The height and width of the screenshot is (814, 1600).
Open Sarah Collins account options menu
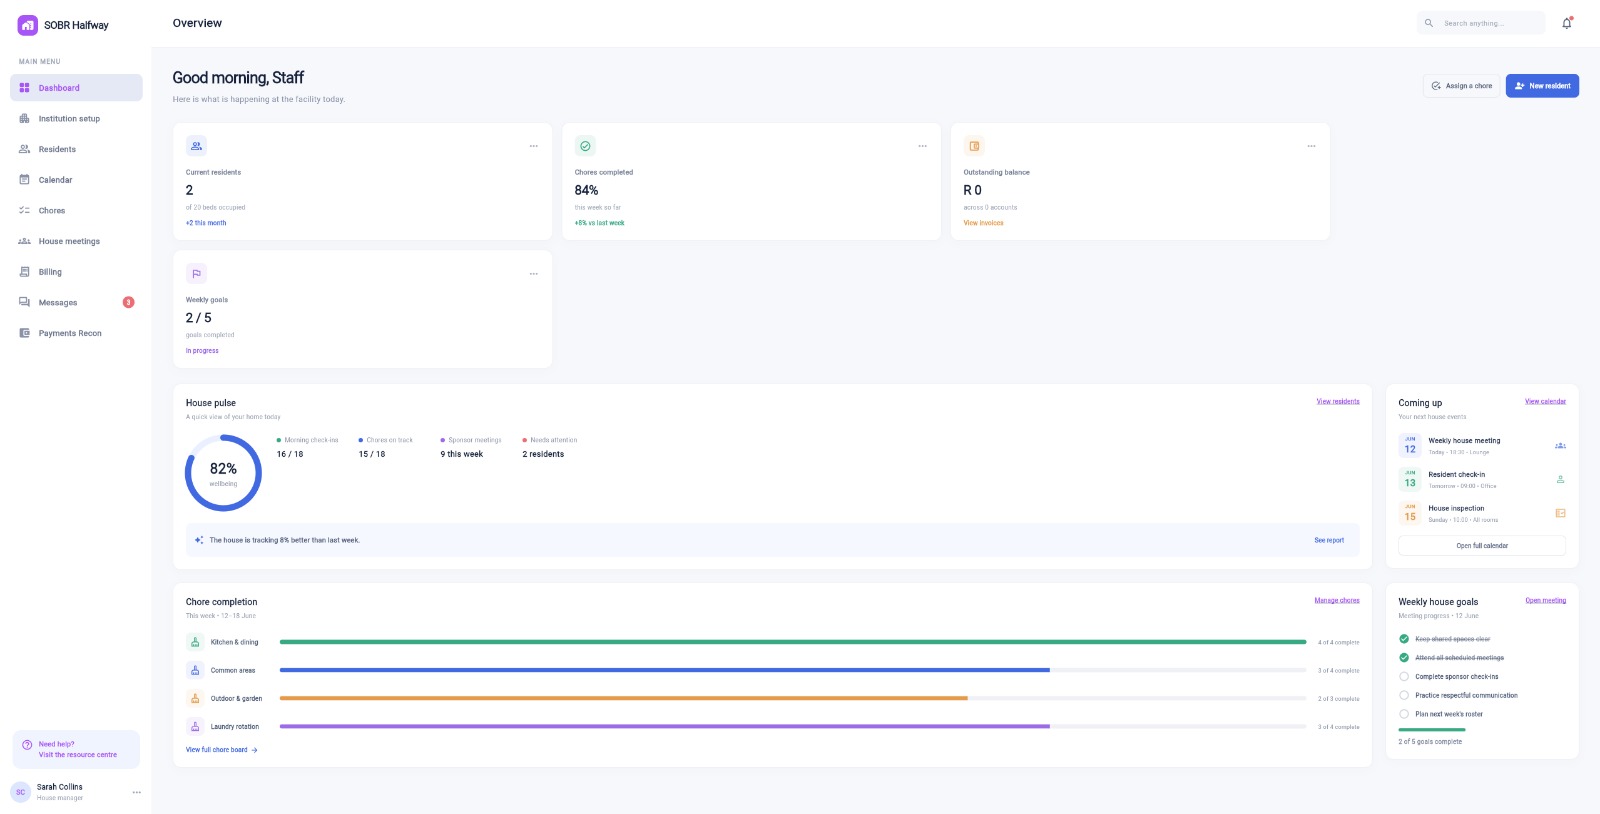pyautogui.click(x=137, y=792)
